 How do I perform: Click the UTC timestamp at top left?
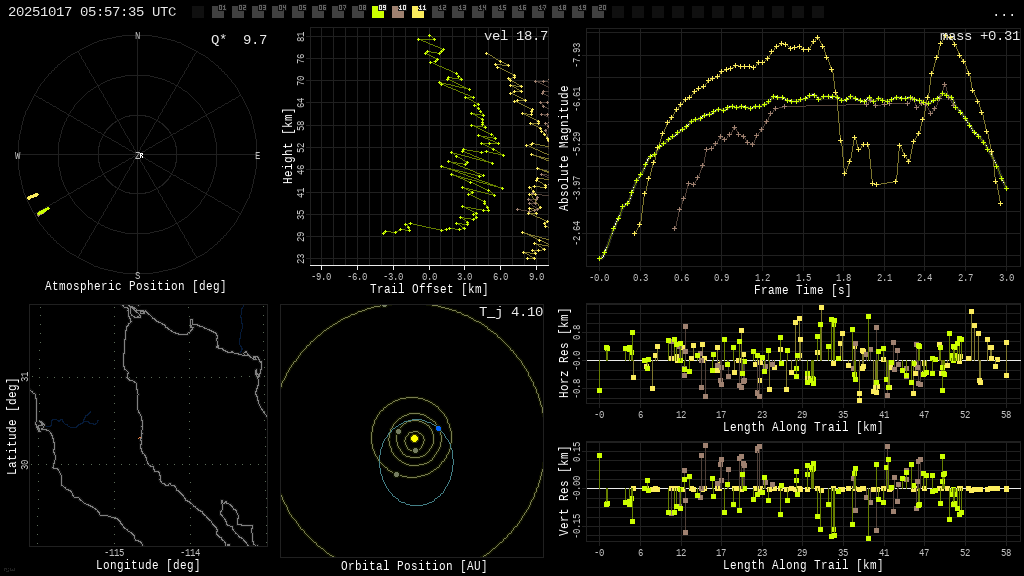[92, 12]
